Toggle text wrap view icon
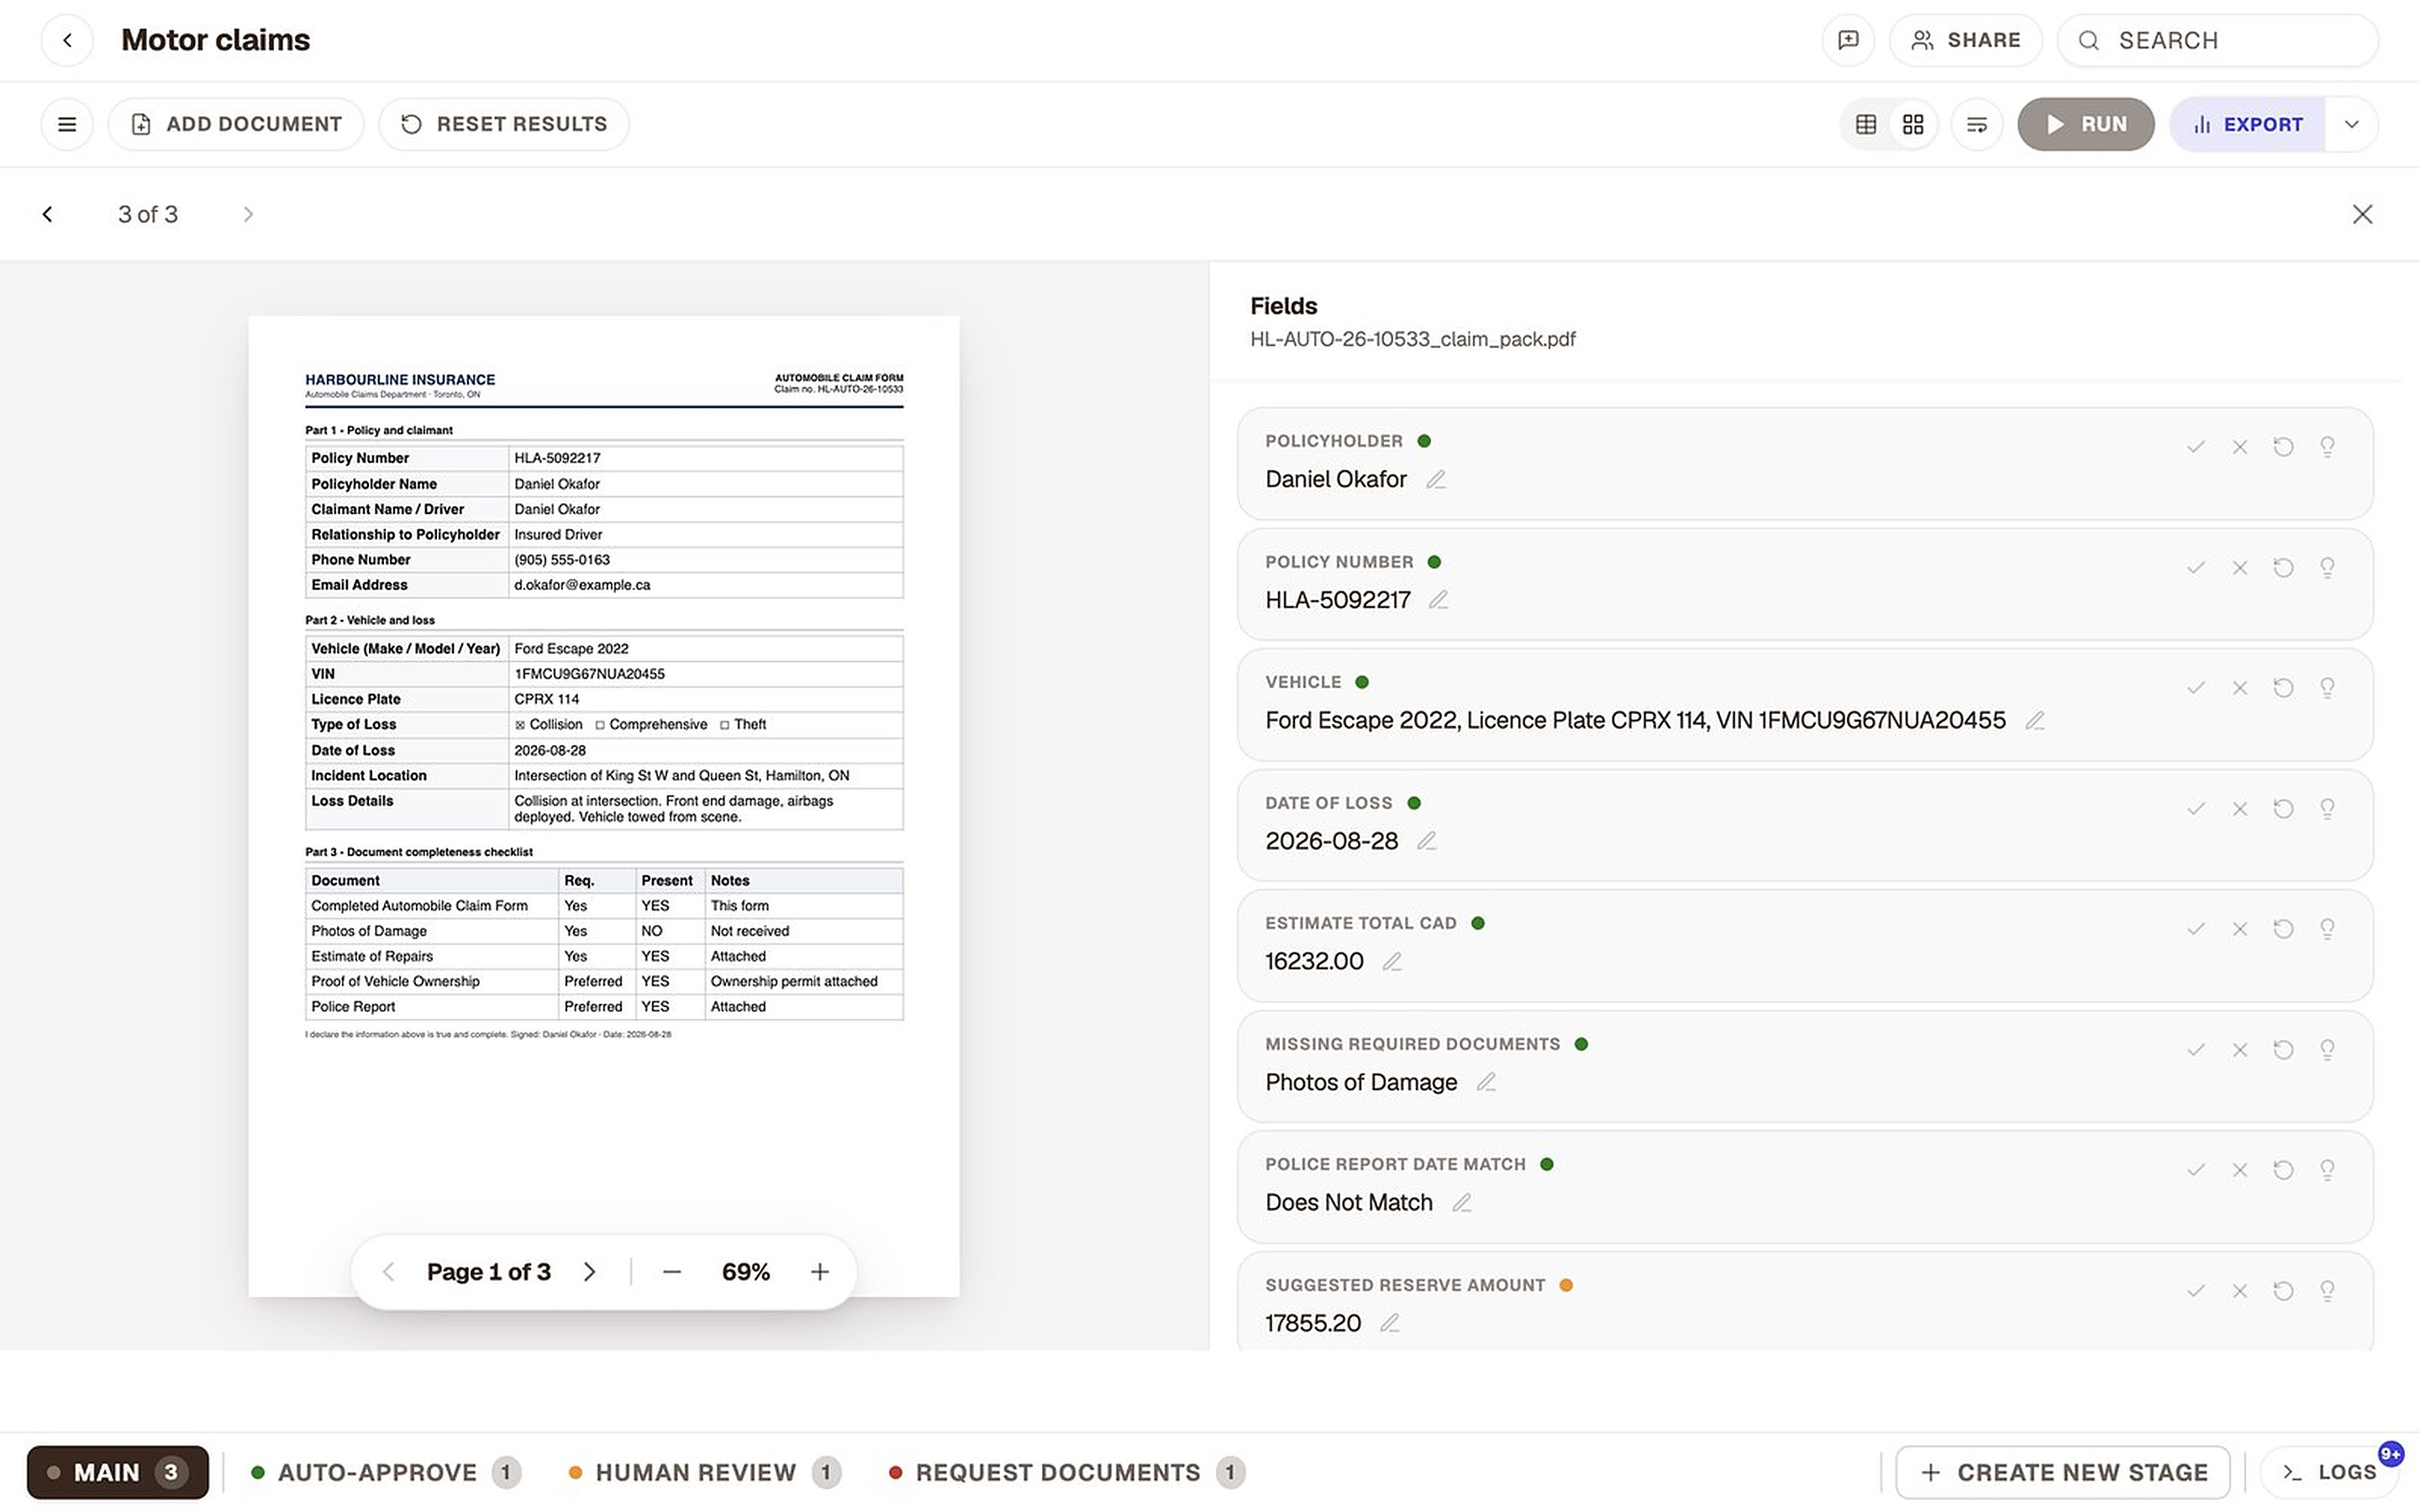 (x=1977, y=124)
